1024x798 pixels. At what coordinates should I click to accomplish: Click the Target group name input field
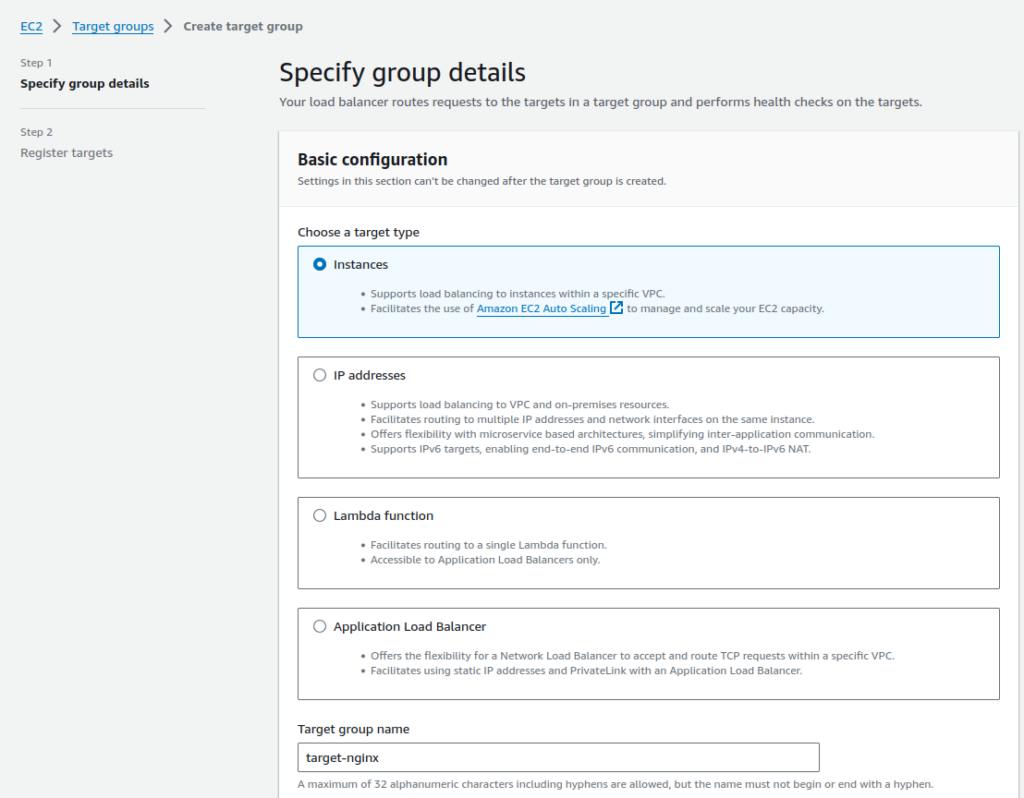tap(558, 758)
